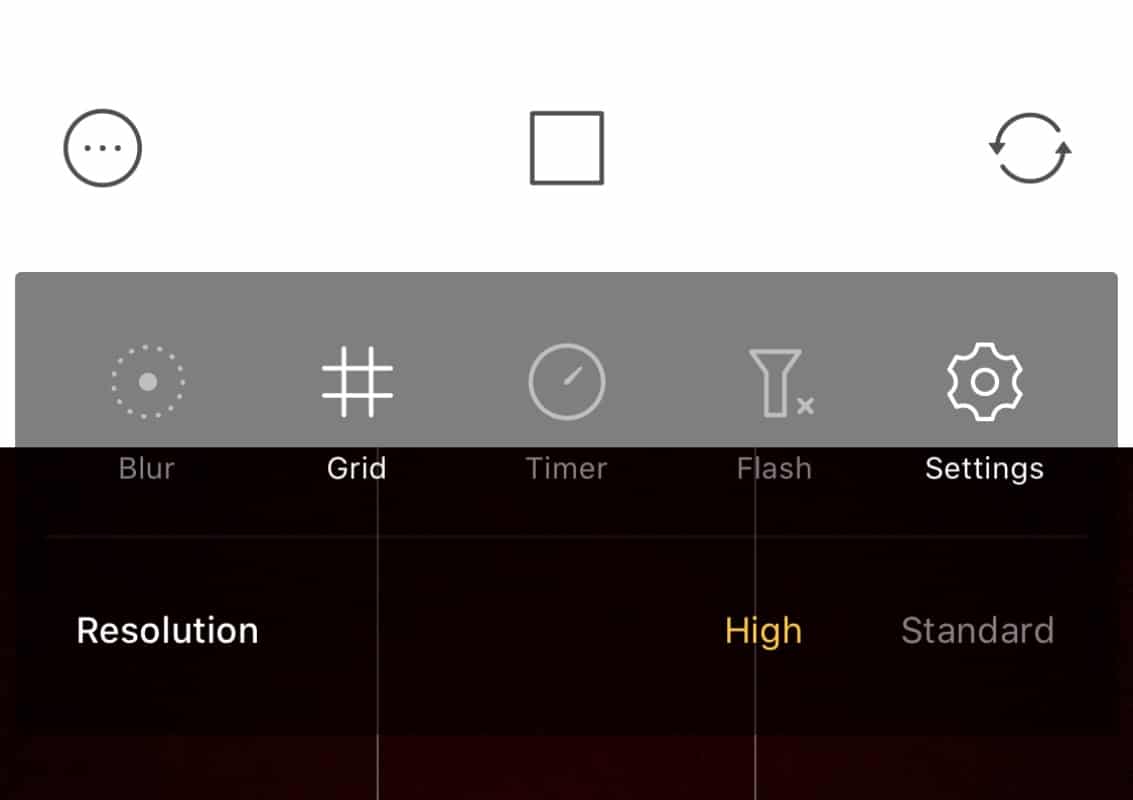This screenshot has width=1133, height=800.
Task: Tap the Blur text label
Action: pos(147,468)
